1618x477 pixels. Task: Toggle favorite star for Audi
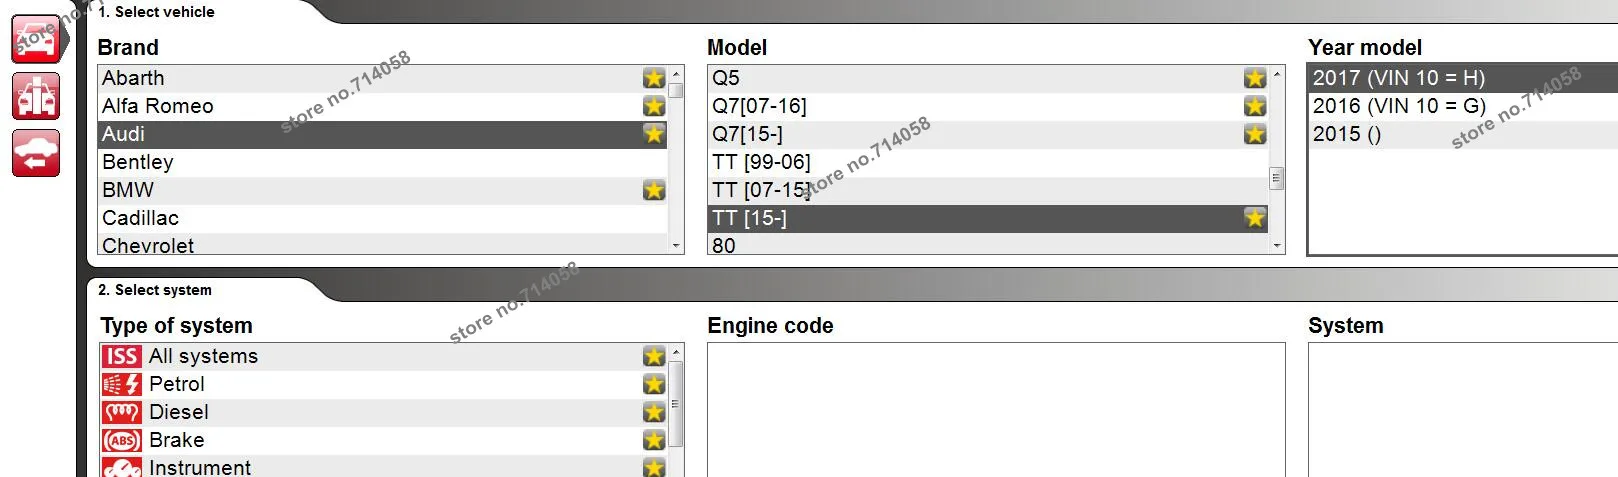click(654, 134)
